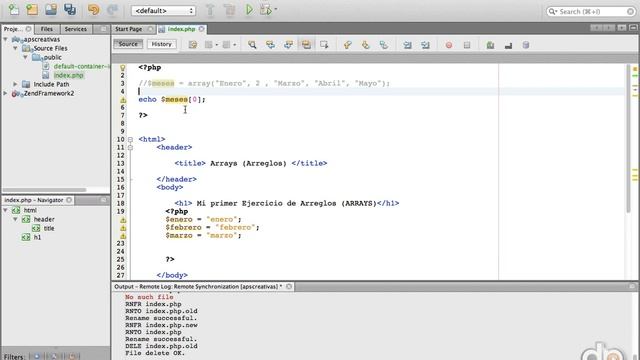
Task: Expand the ZendFramework2 project node
Action: [6, 93]
